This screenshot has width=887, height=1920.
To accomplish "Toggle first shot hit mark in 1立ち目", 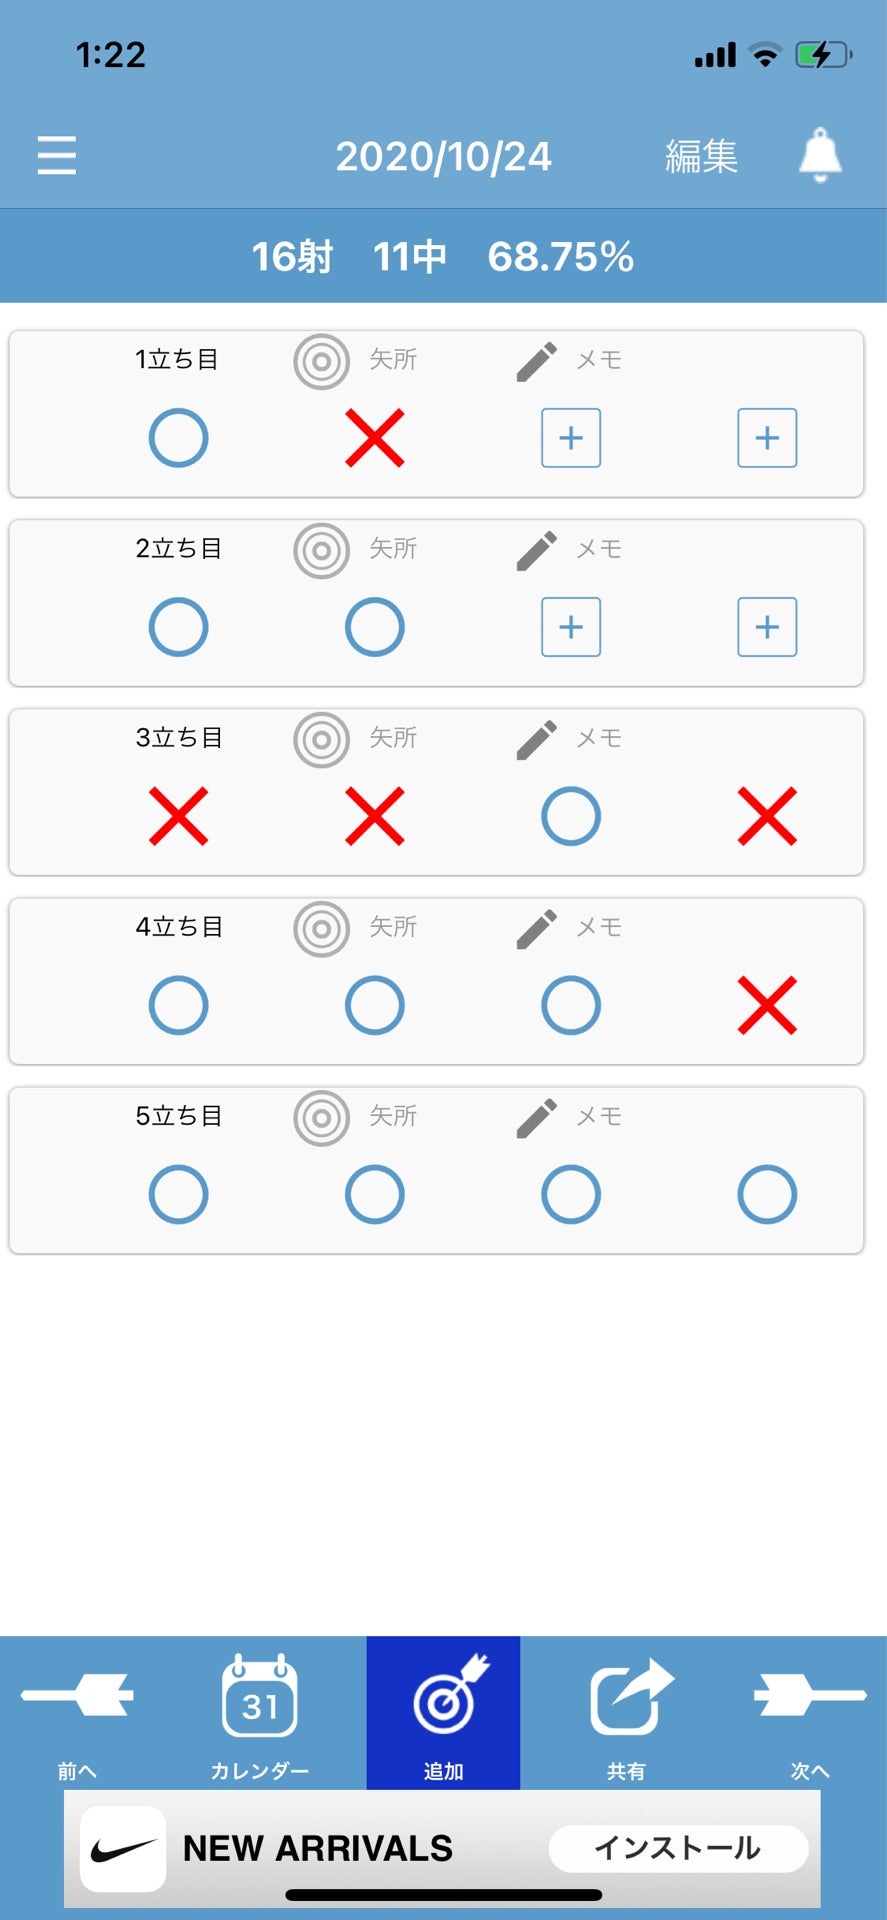I will point(178,438).
